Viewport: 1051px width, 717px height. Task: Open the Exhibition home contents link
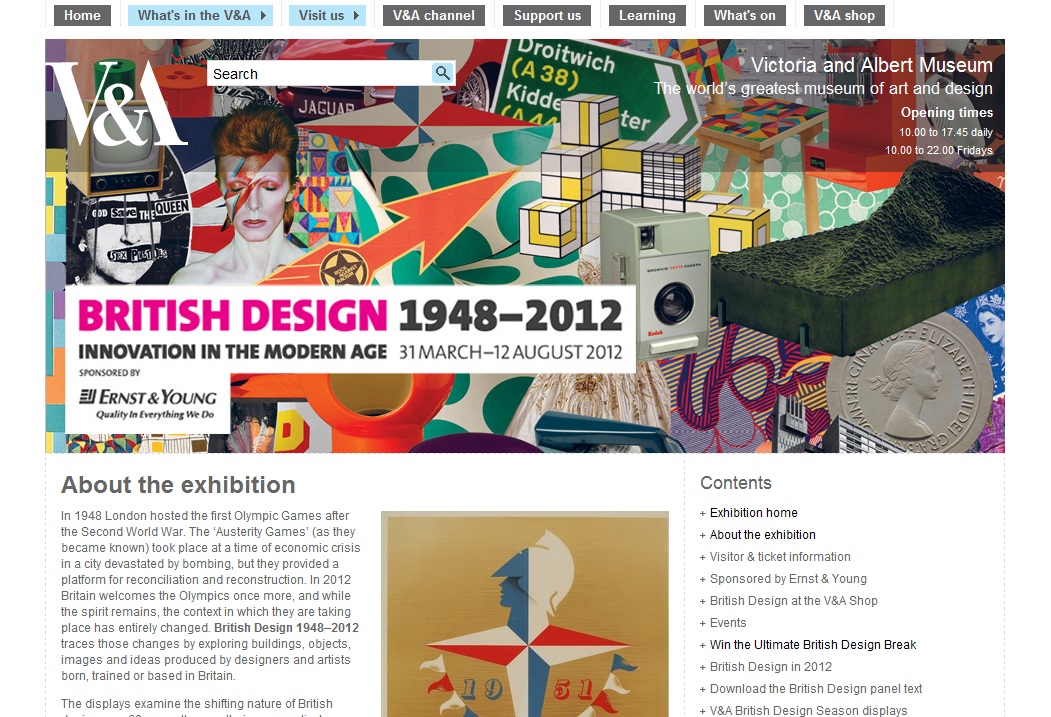(753, 513)
